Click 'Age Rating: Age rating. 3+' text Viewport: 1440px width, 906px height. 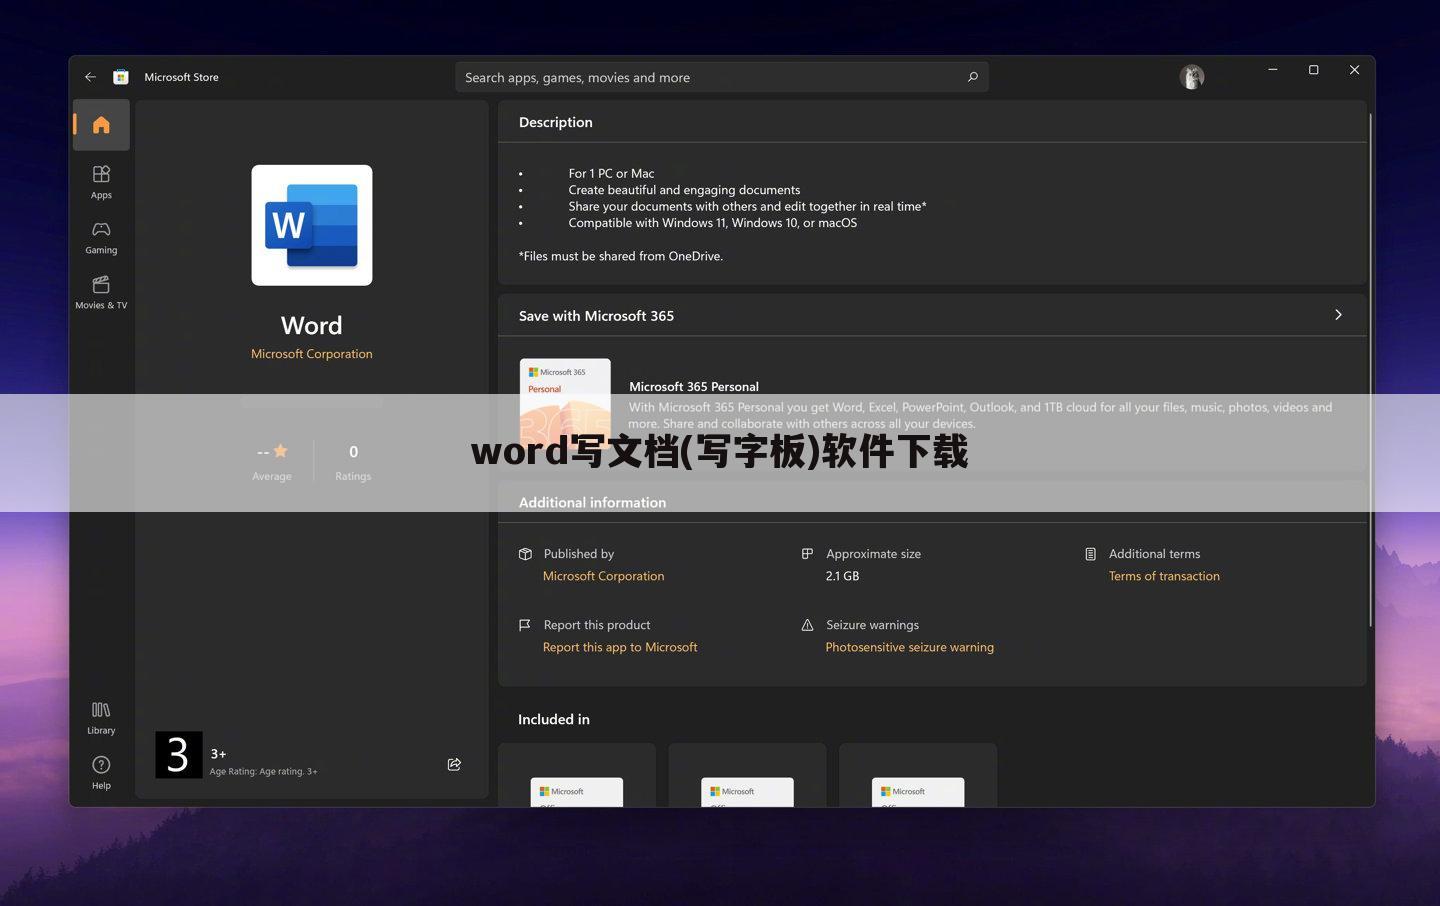tap(263, 771)
